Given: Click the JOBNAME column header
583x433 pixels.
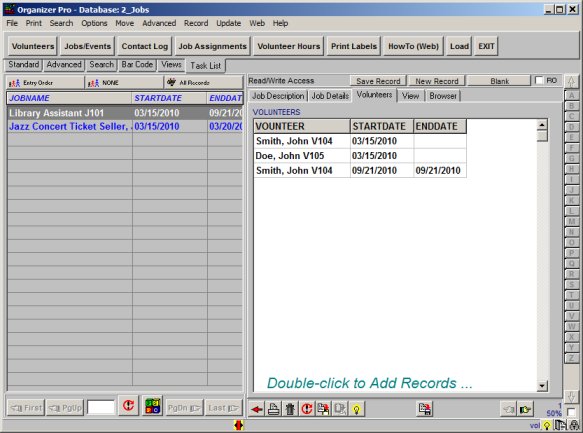Looking at the screenshot, I should coord(70,98).
